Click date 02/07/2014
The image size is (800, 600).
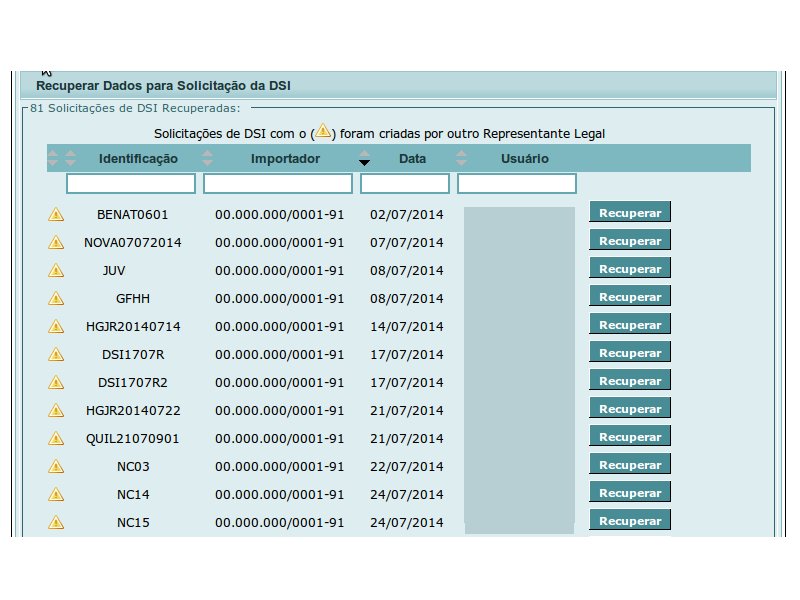click(407, 215)
